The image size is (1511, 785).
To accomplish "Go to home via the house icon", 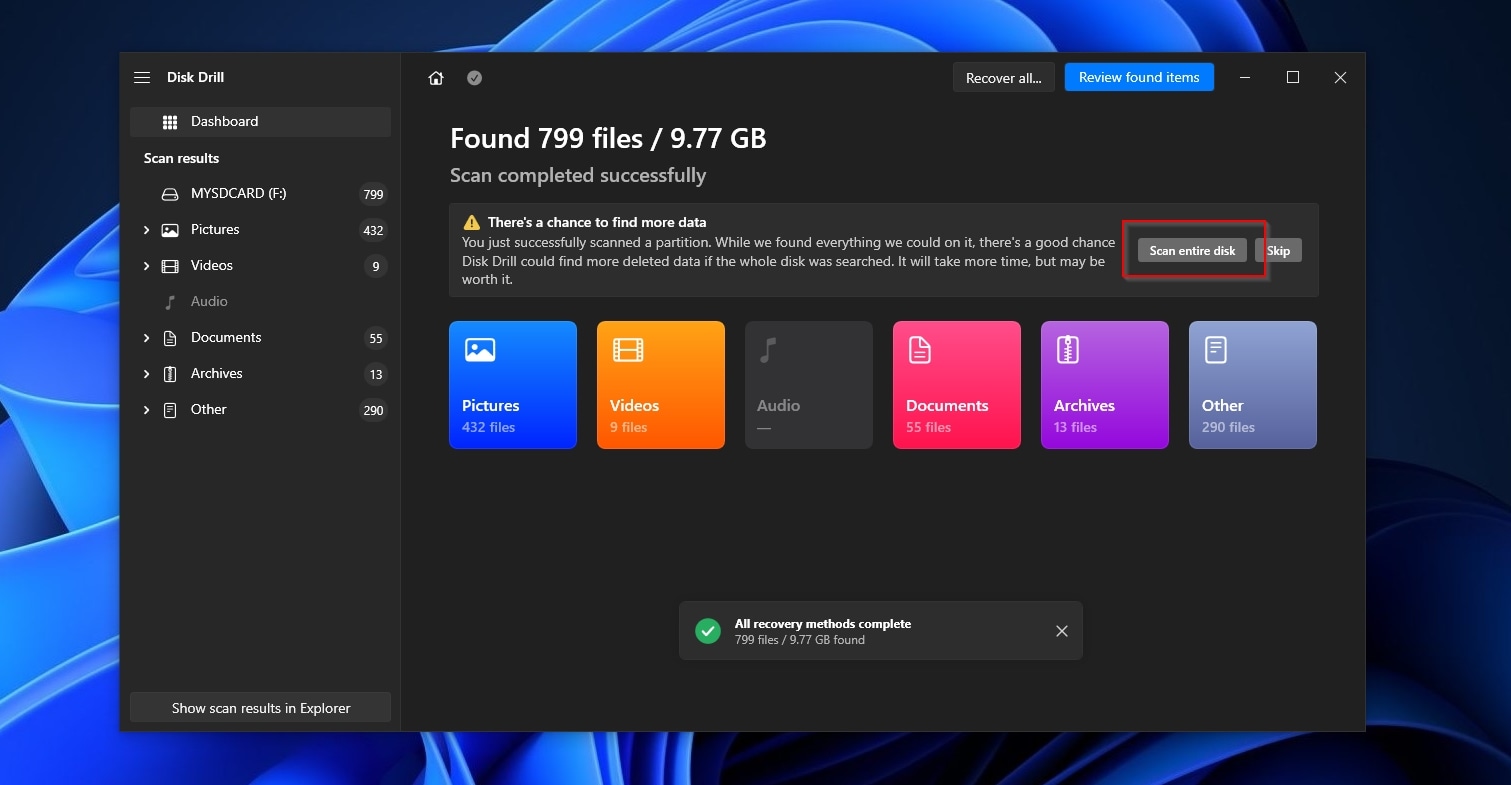I will tap(436, 78).
